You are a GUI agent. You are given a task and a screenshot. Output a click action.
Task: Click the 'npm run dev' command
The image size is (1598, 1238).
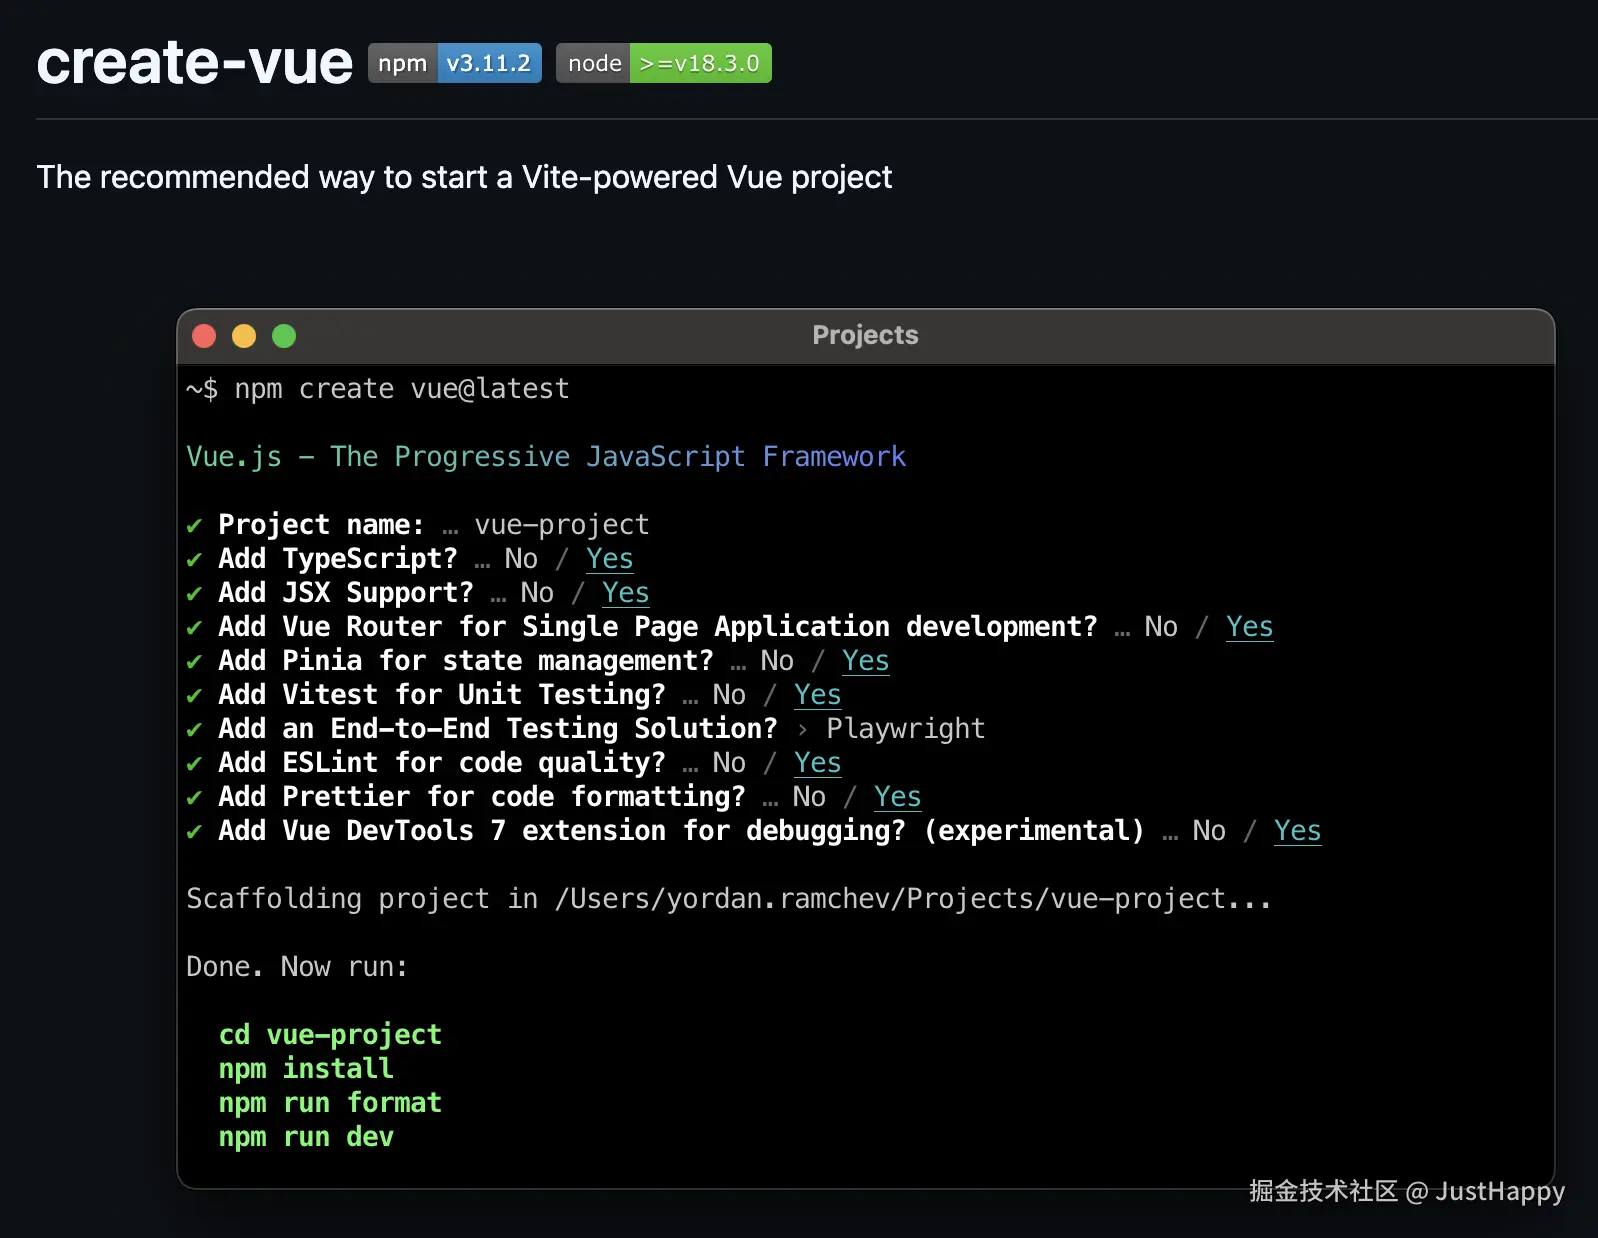coord(306,1136)
